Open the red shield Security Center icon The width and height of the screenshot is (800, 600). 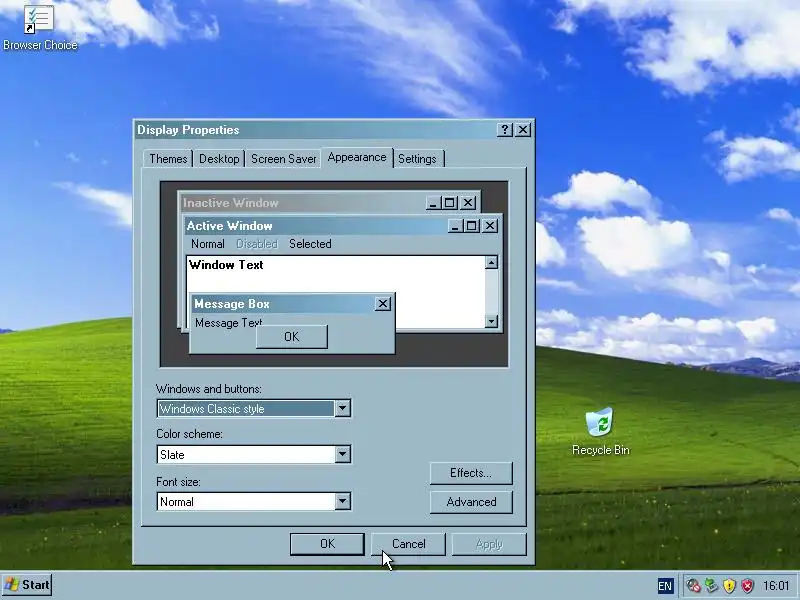pyautogui.click(x=747, y=585)
